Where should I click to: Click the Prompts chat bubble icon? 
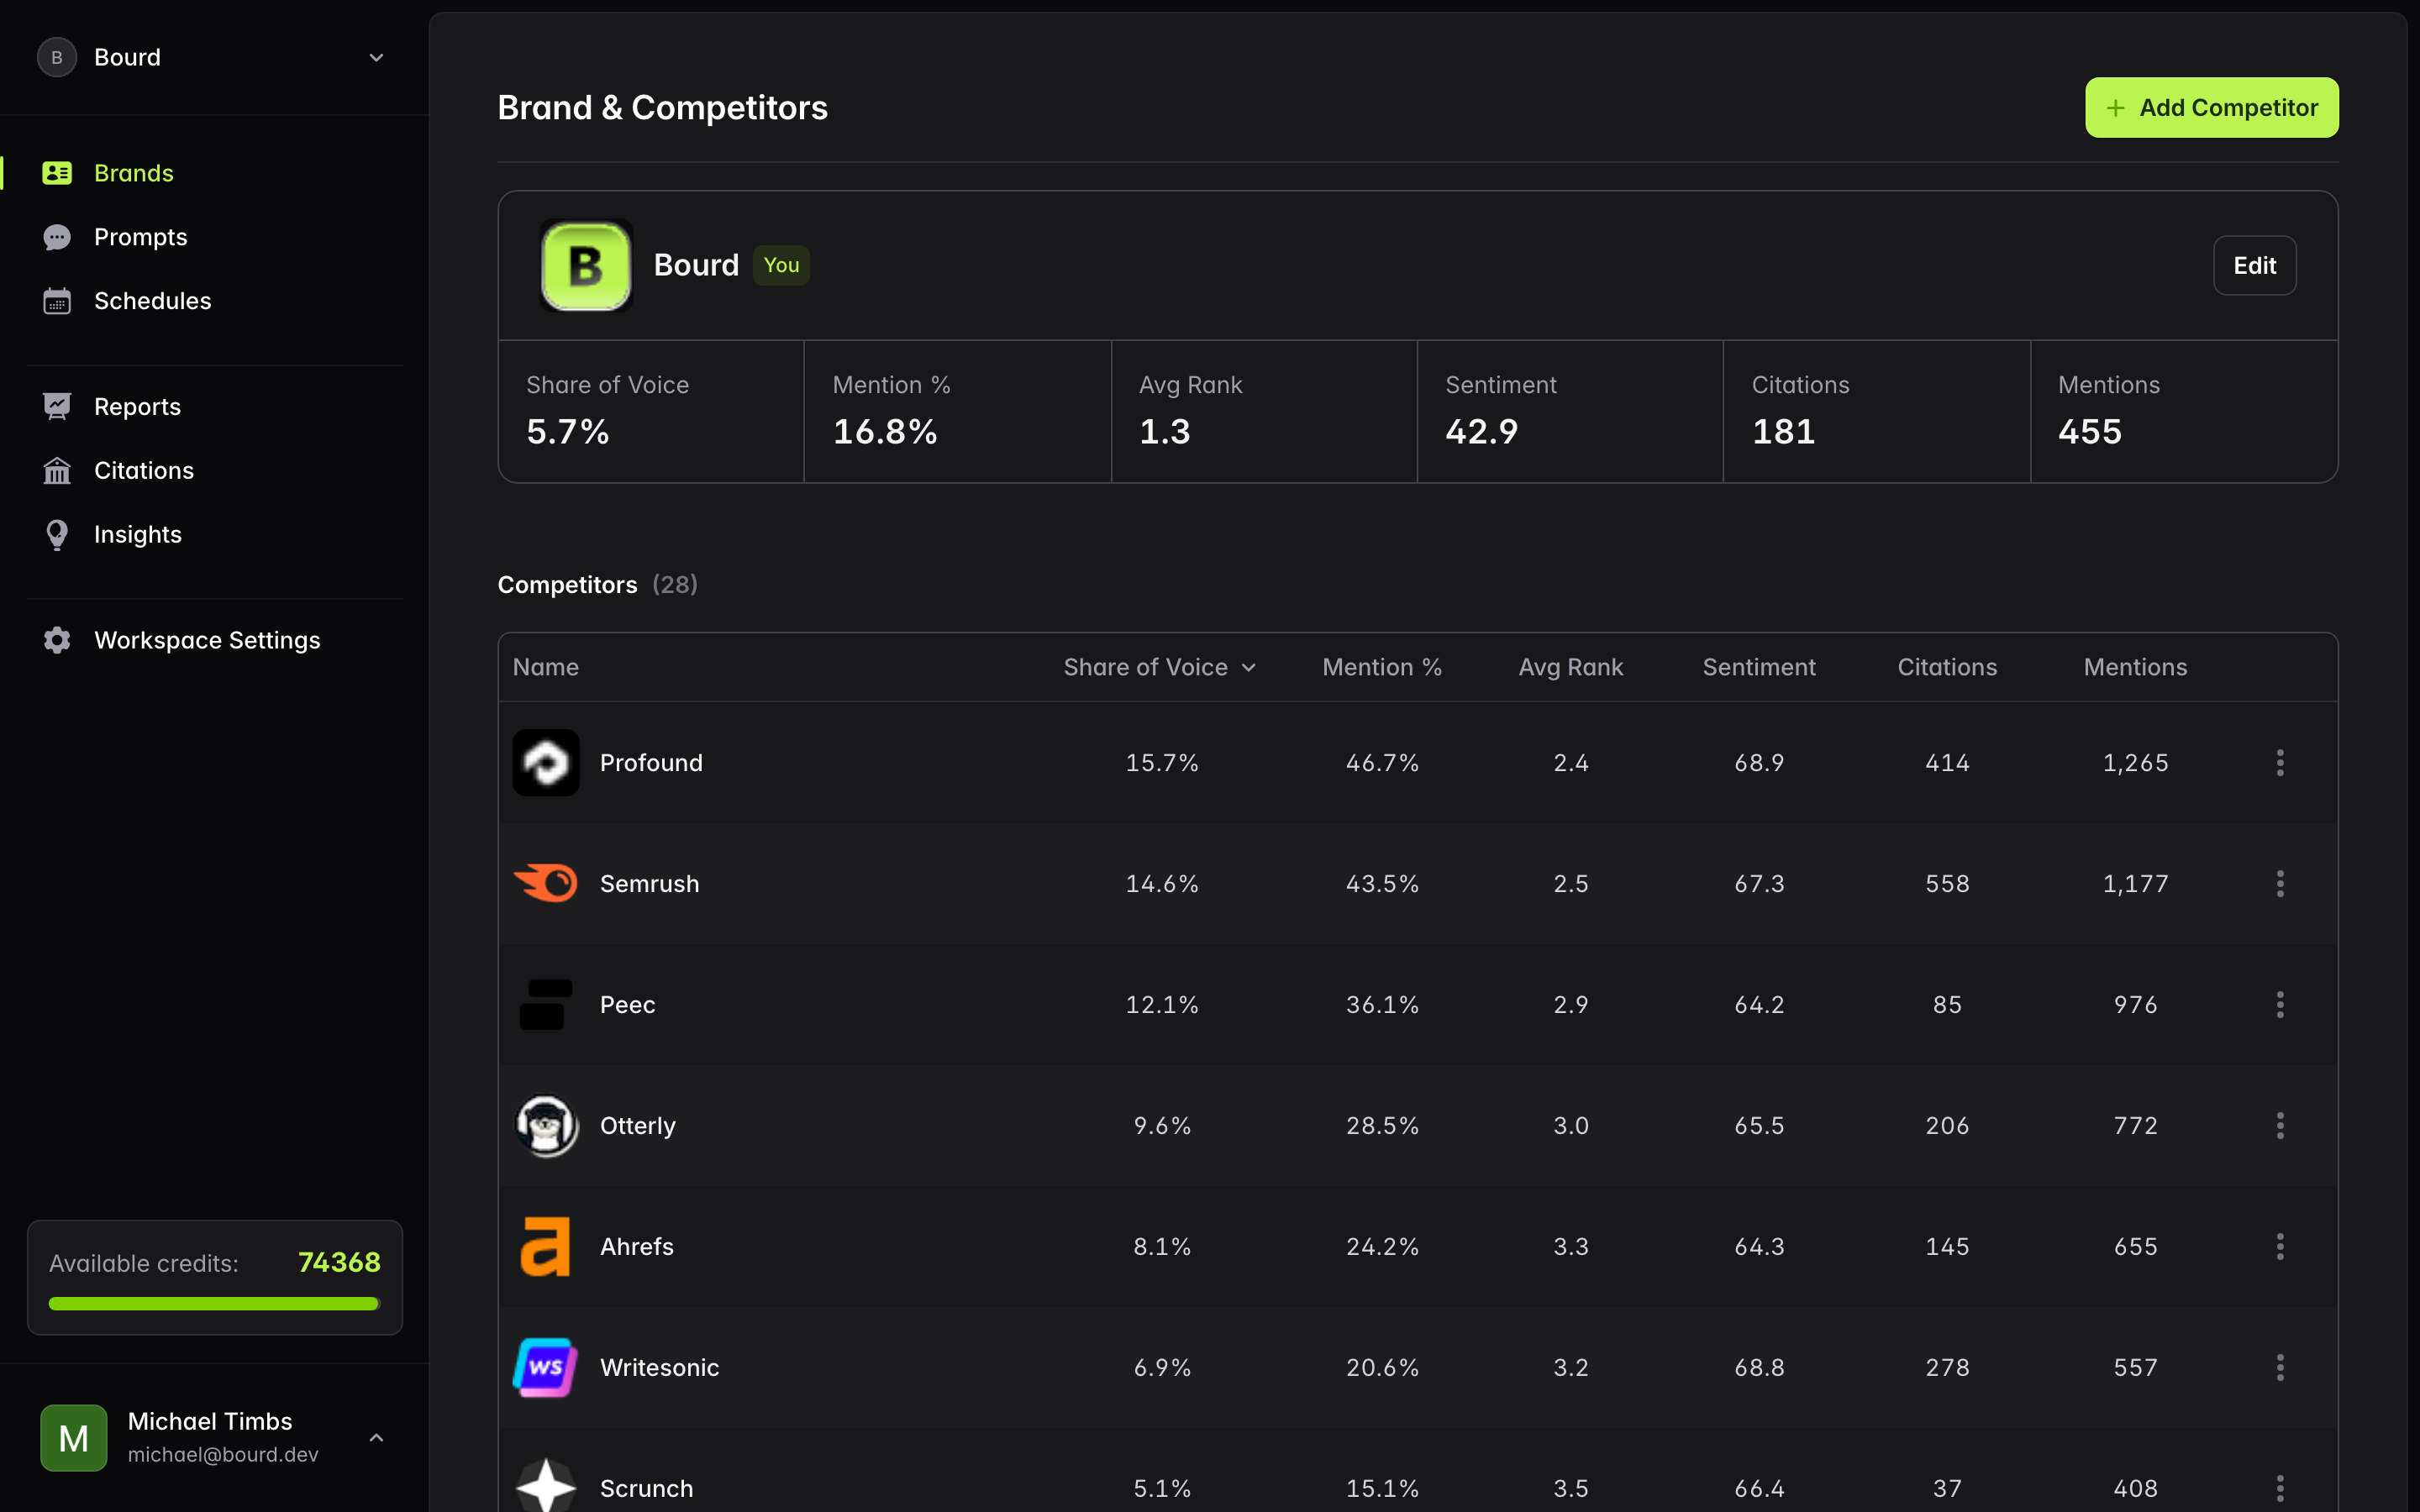tap(57, 237)
